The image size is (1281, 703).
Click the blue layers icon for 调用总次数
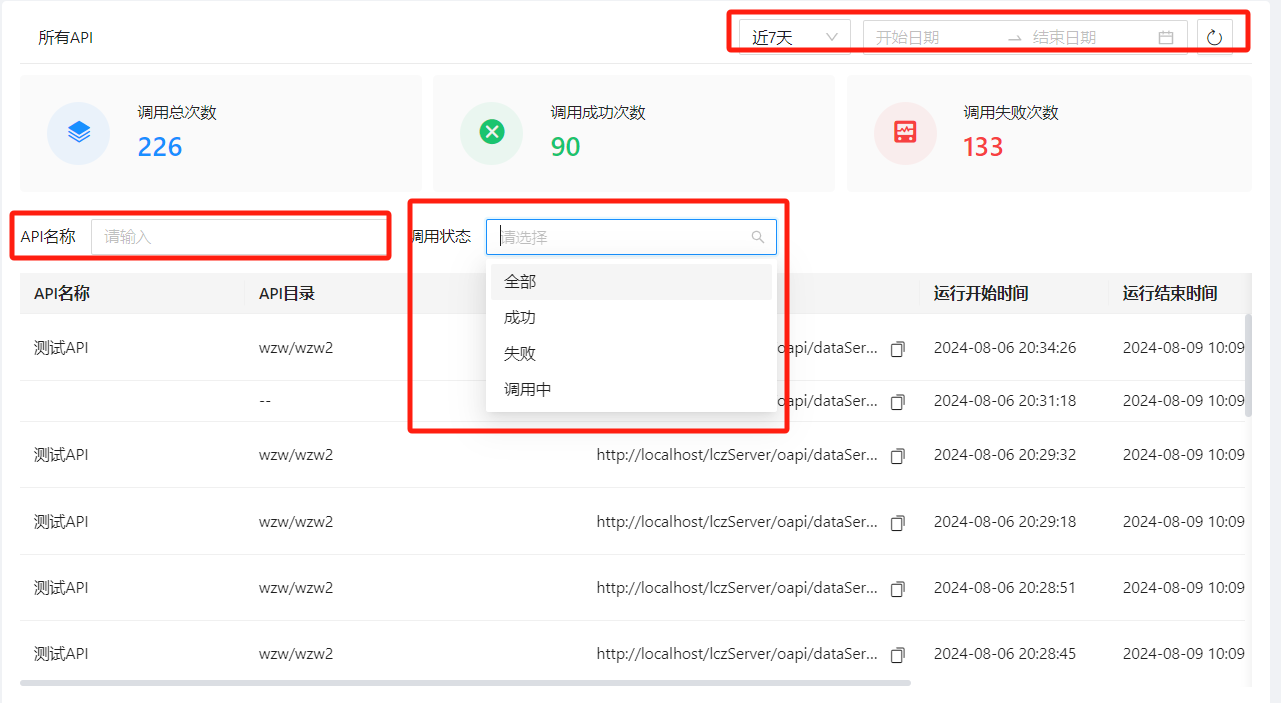coord(79,132)
